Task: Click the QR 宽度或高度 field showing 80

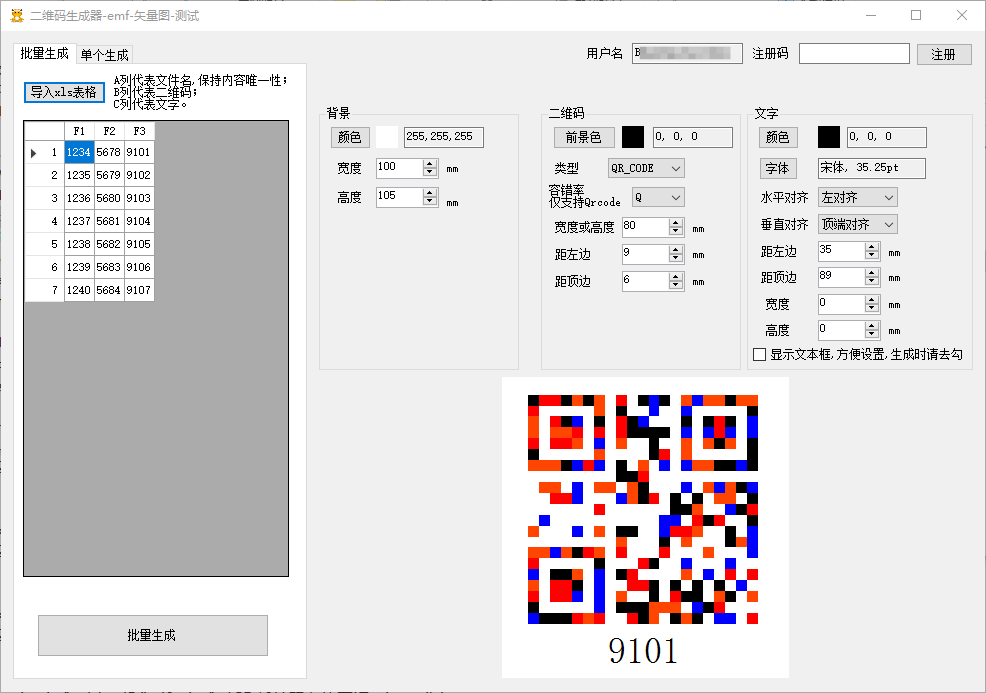Action: click(x=645, y=227)
